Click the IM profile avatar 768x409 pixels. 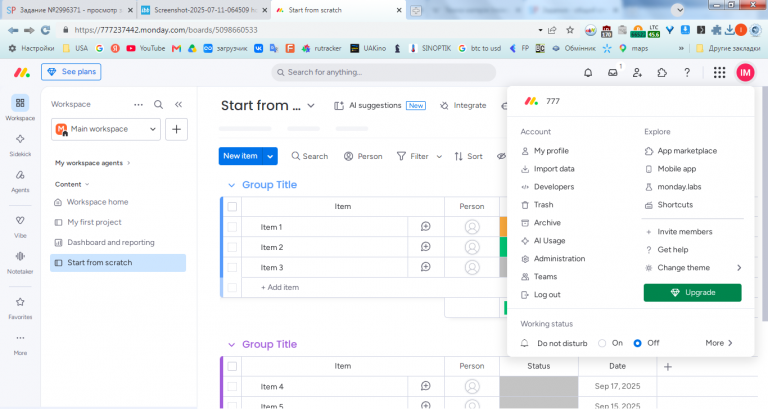[745, 72]
